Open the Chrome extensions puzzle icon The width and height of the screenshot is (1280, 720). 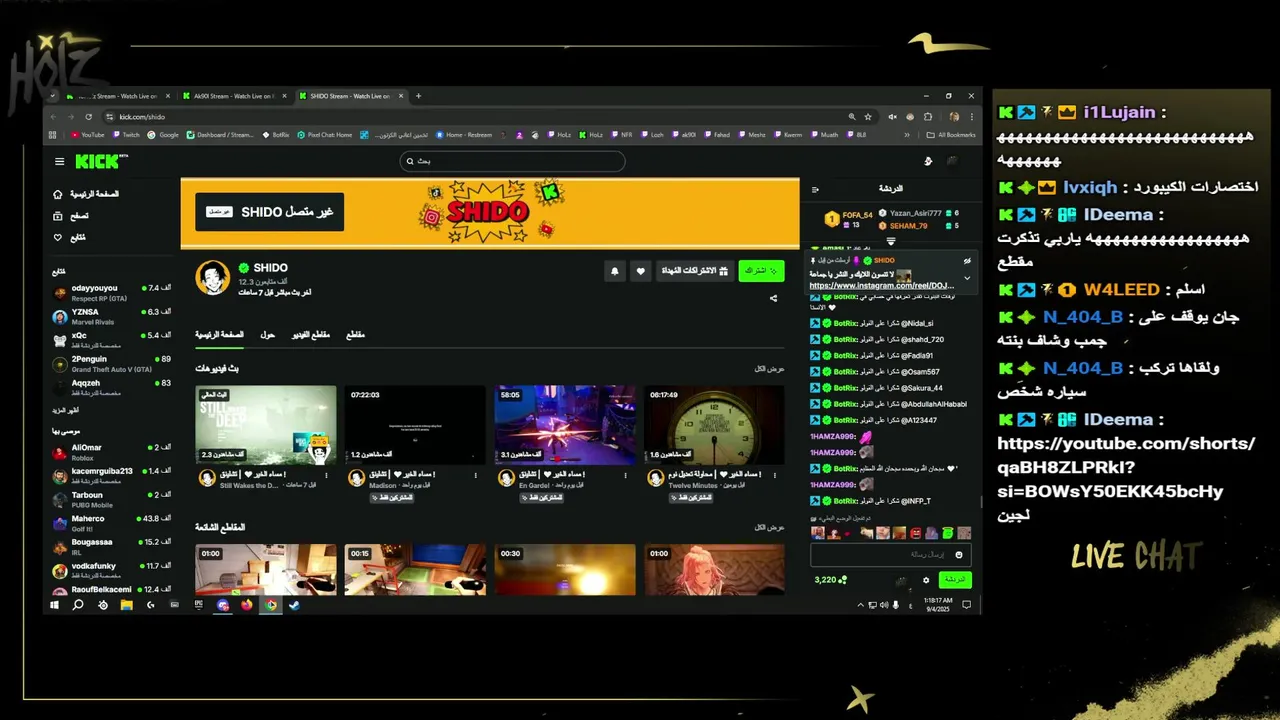tap(927, 117)
